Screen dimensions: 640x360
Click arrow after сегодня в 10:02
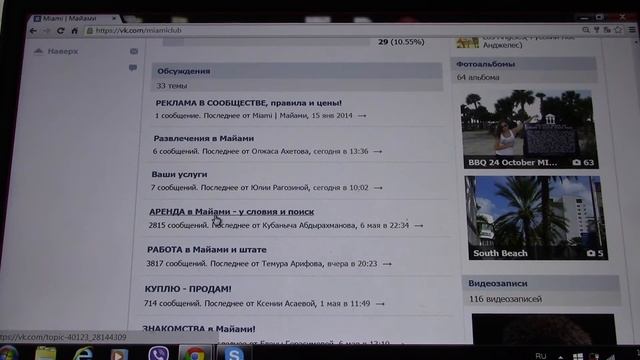point(378,188)
